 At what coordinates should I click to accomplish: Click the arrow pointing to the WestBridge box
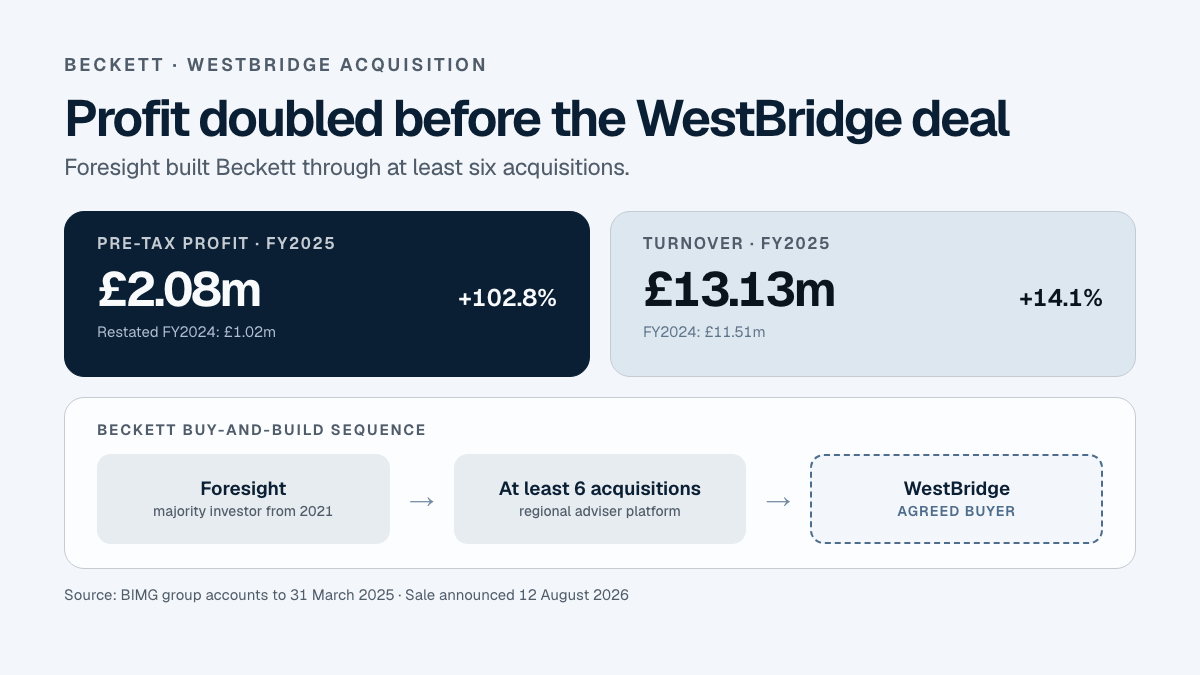pyautogui.click(x=778, y=500)
